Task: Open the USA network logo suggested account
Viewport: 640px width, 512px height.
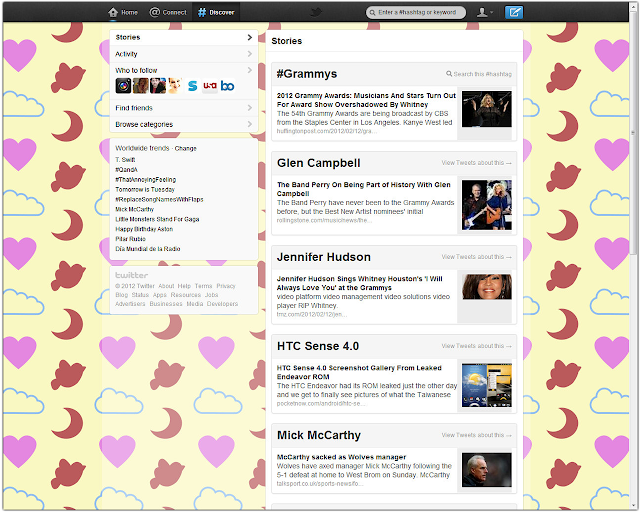Action: (x=210, y=86)
